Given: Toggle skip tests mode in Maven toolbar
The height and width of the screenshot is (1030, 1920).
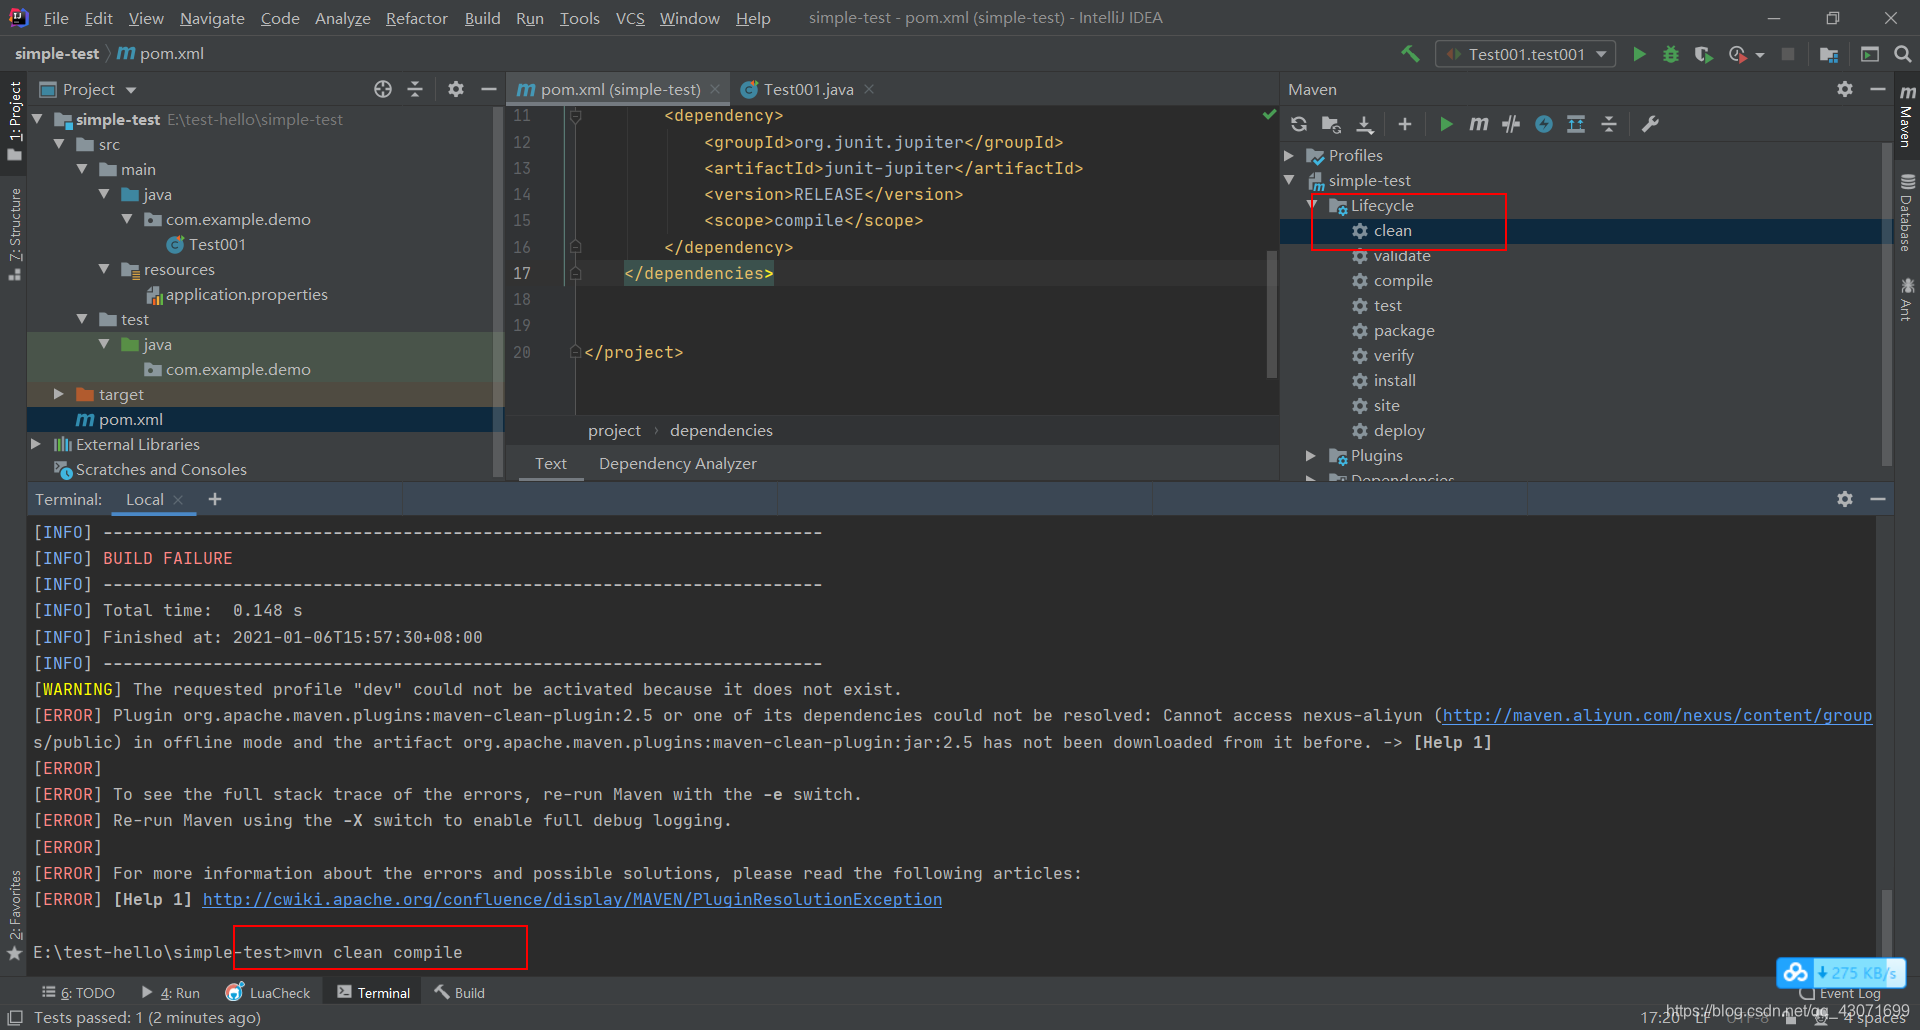Looking at the screenshot, I should click(1511, 124).
